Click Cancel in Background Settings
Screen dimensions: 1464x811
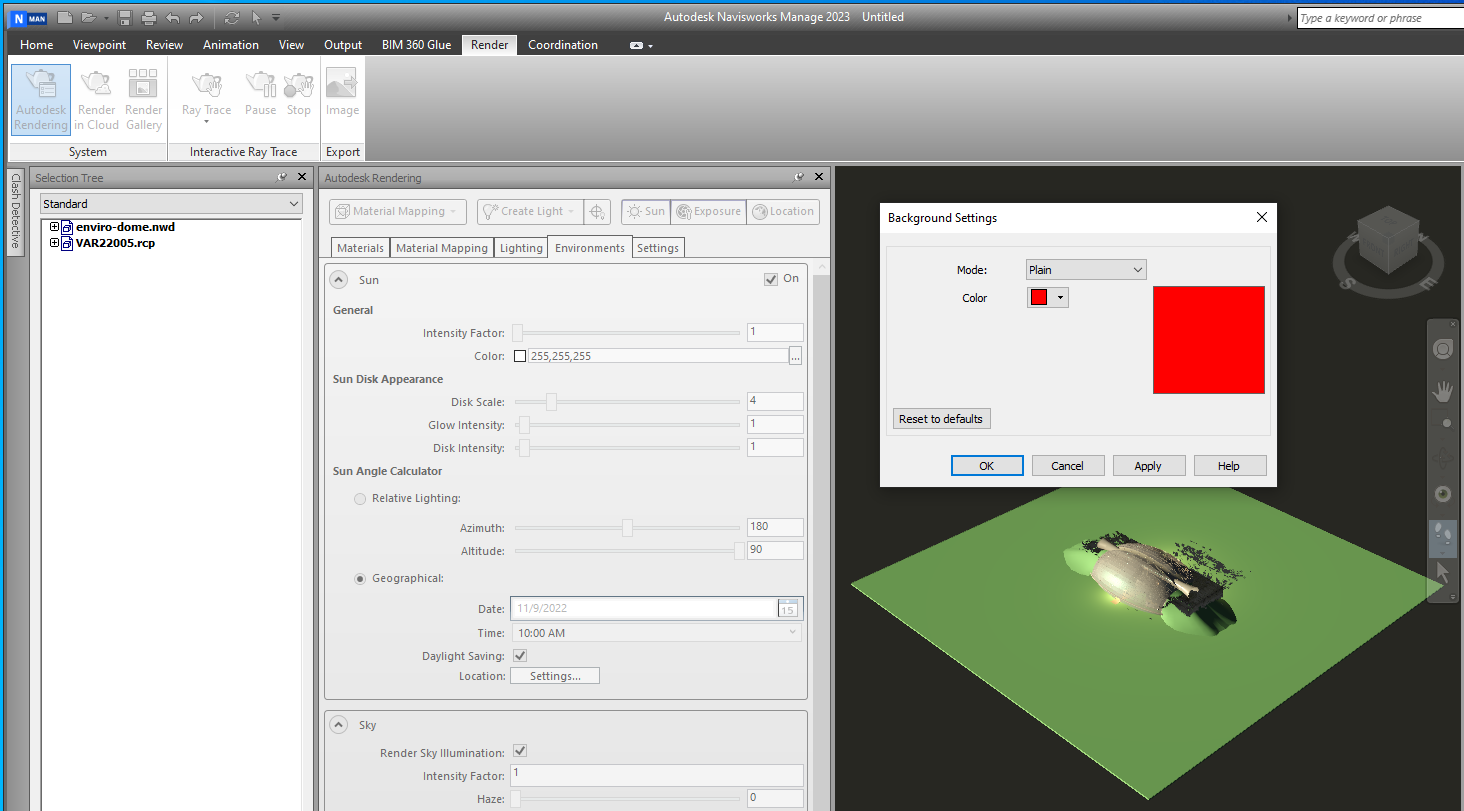click(1068, 466)
